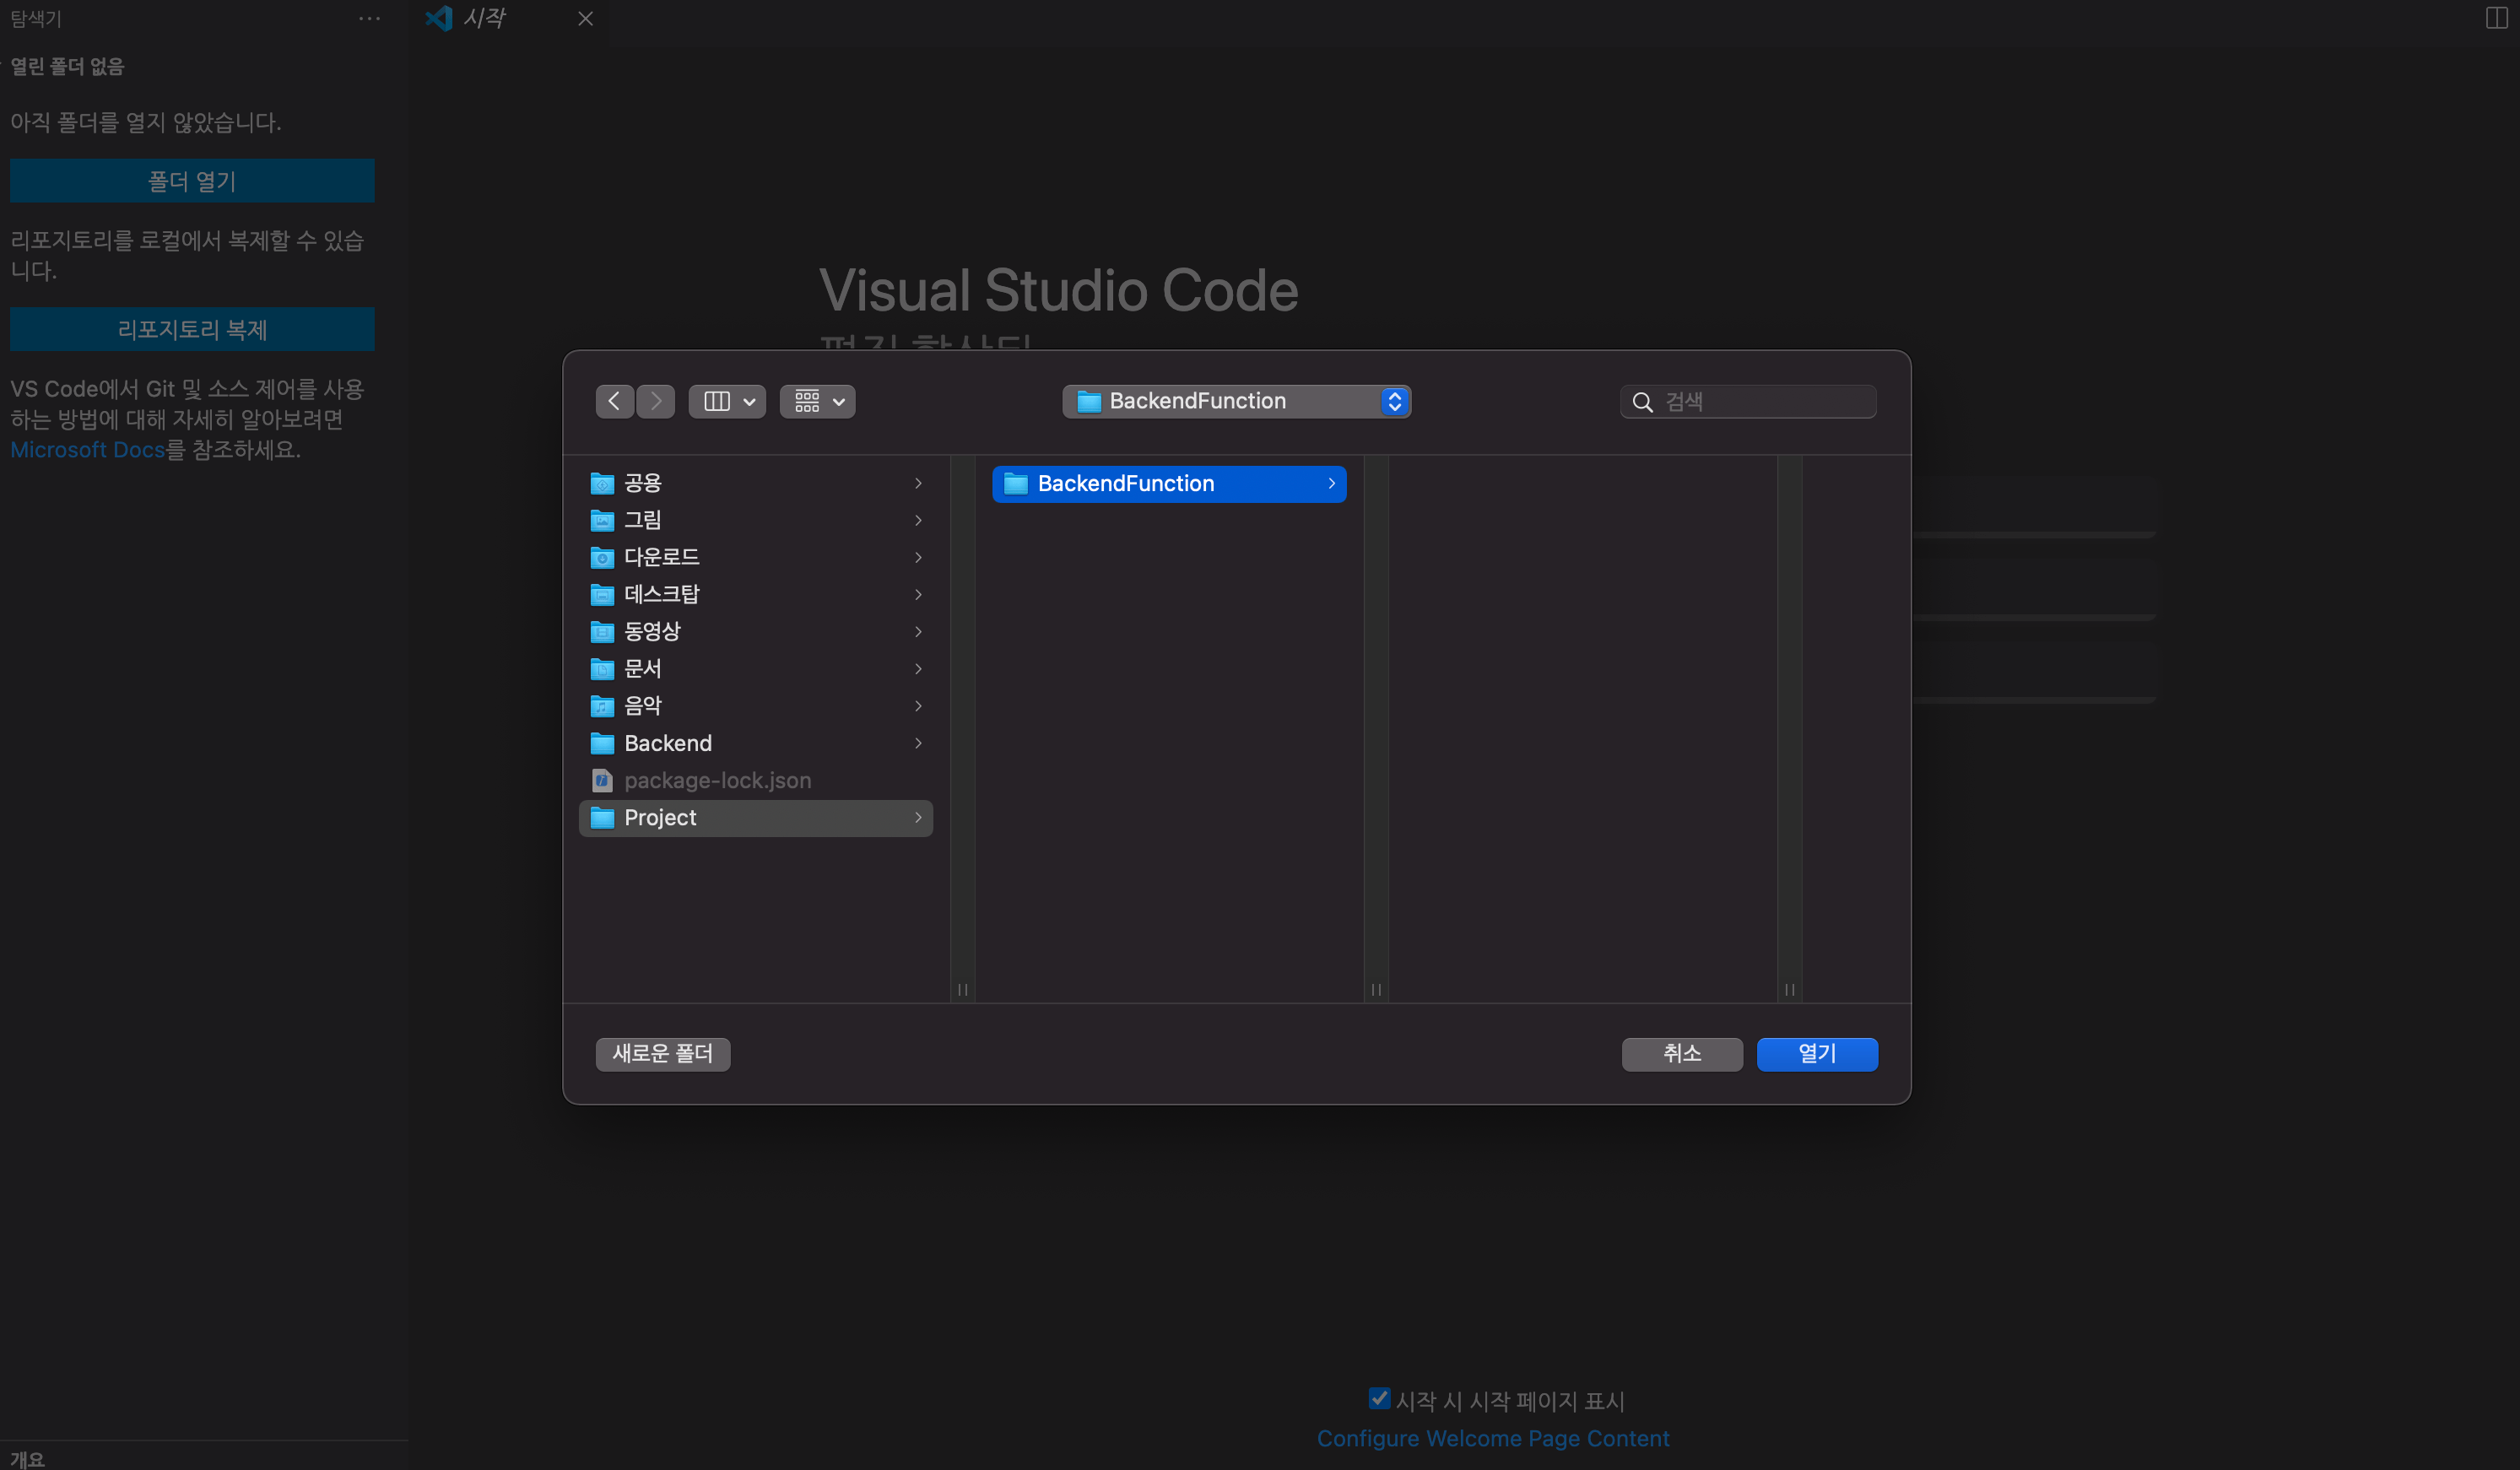This screenshot has height=1470, width=2520.
Task: Click the VS Code logo on tab
Action: (x=439, y=18)
